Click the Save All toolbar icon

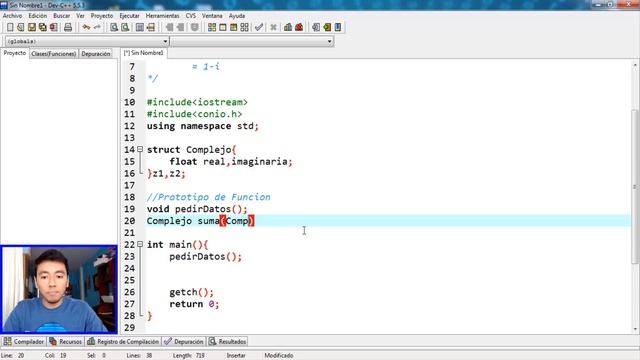tap(43, 27)
